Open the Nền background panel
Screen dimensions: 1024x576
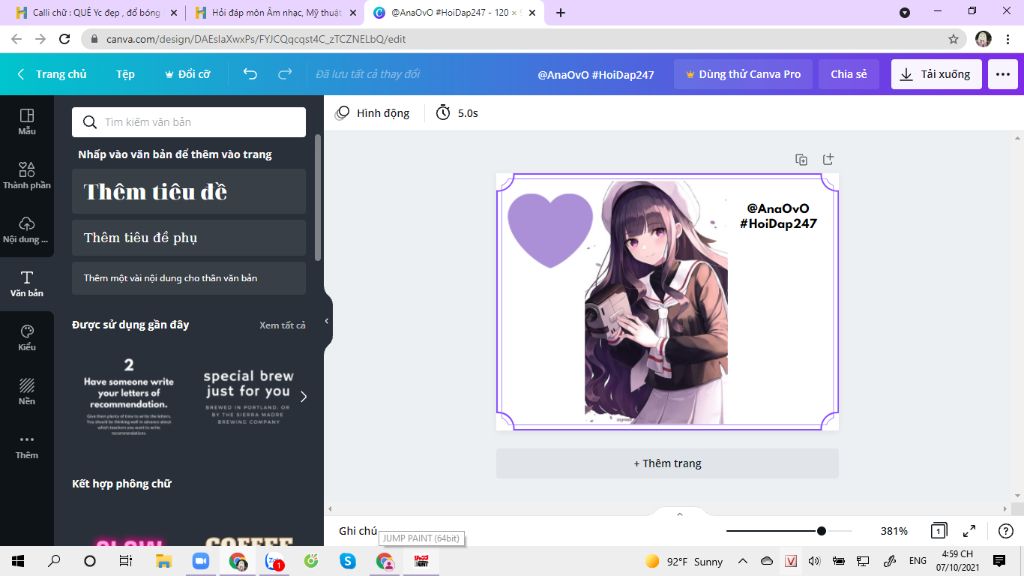click(x=27, y=392)
